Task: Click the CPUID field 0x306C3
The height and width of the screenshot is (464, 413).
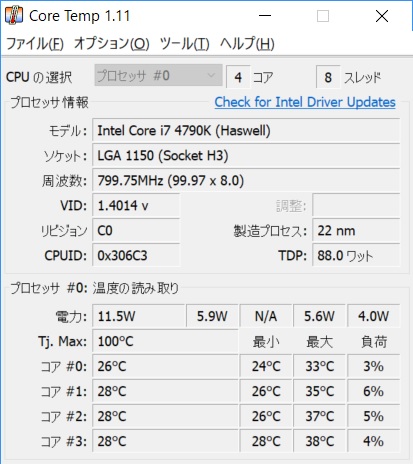Action: (x=136, y=255)
